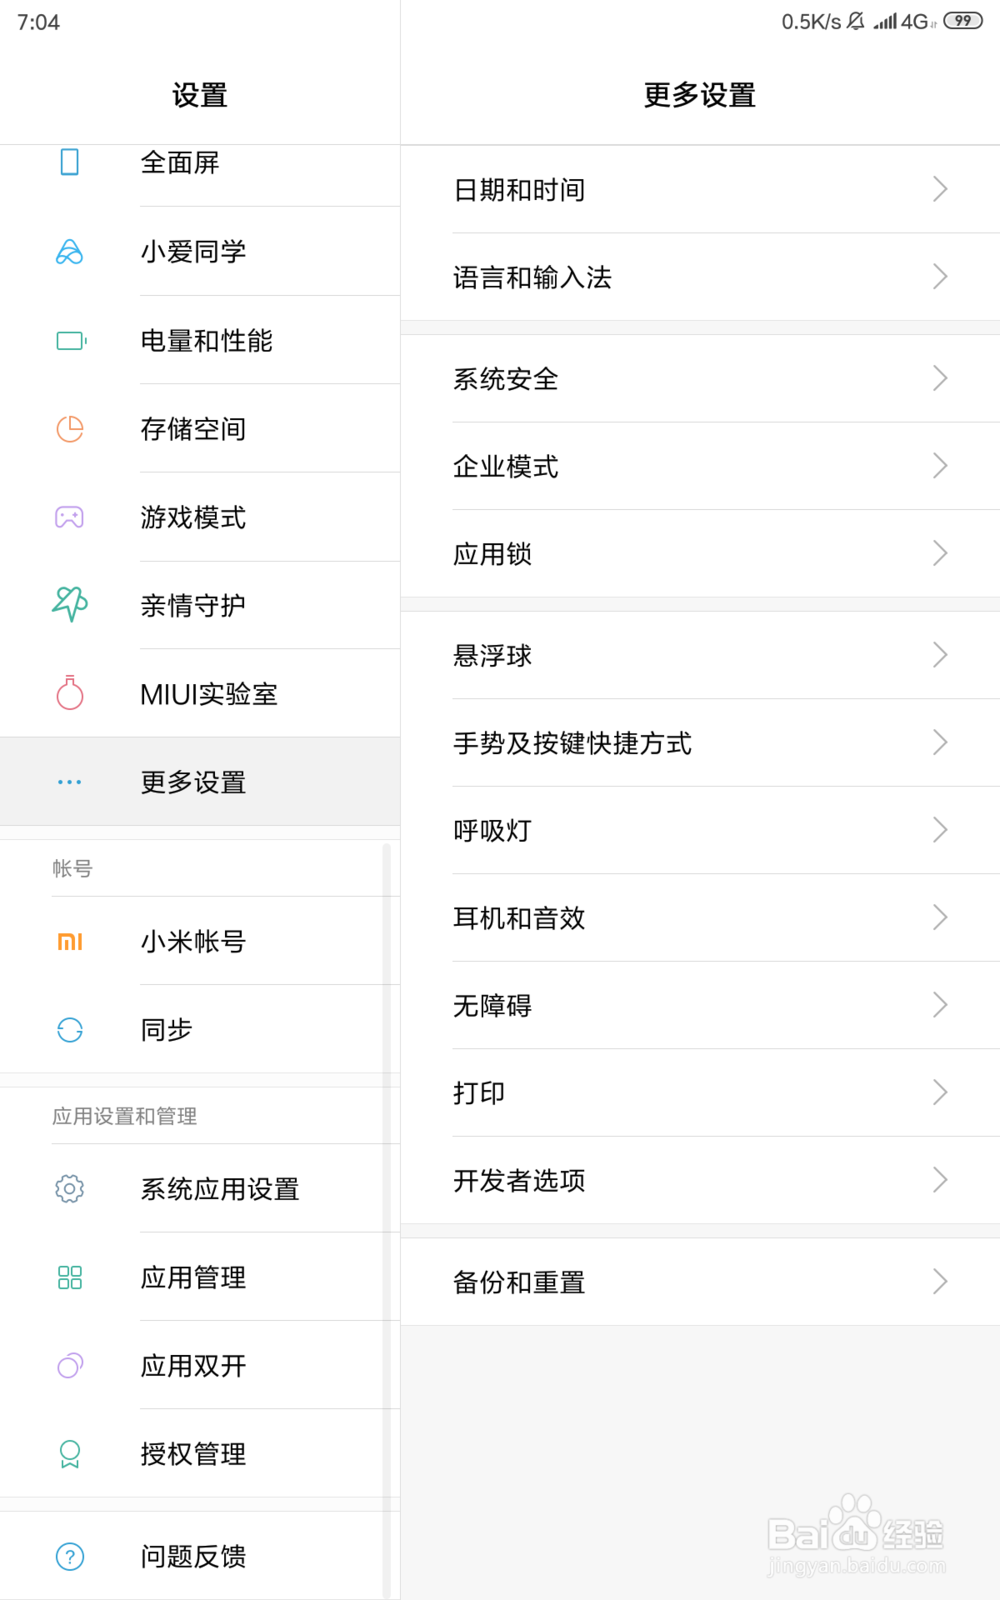Select 更多设置 in the left menu
The image size is (1000, 1600).
click(200, 782)
